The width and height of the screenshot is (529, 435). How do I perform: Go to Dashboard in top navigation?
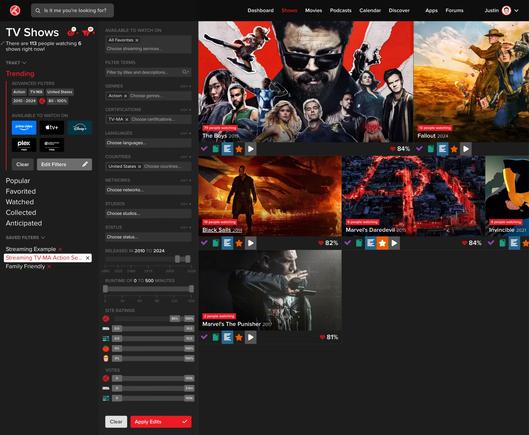pos(260,10)
